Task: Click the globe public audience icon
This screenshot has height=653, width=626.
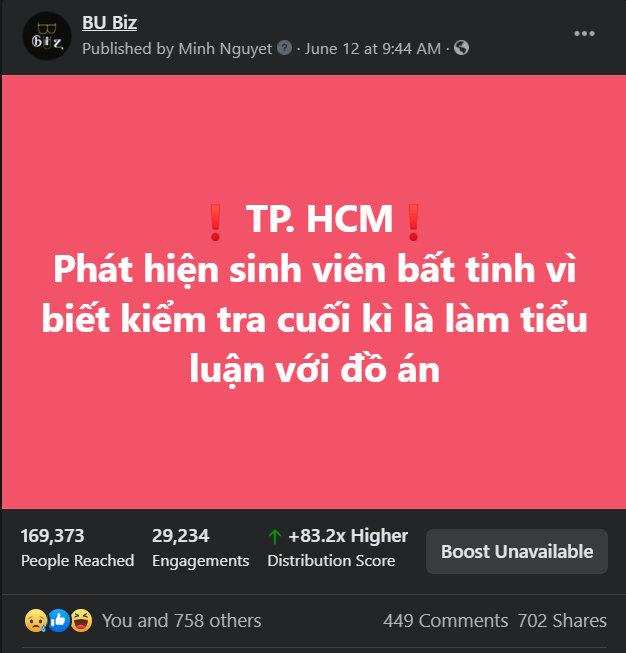Action: (461, 47)
